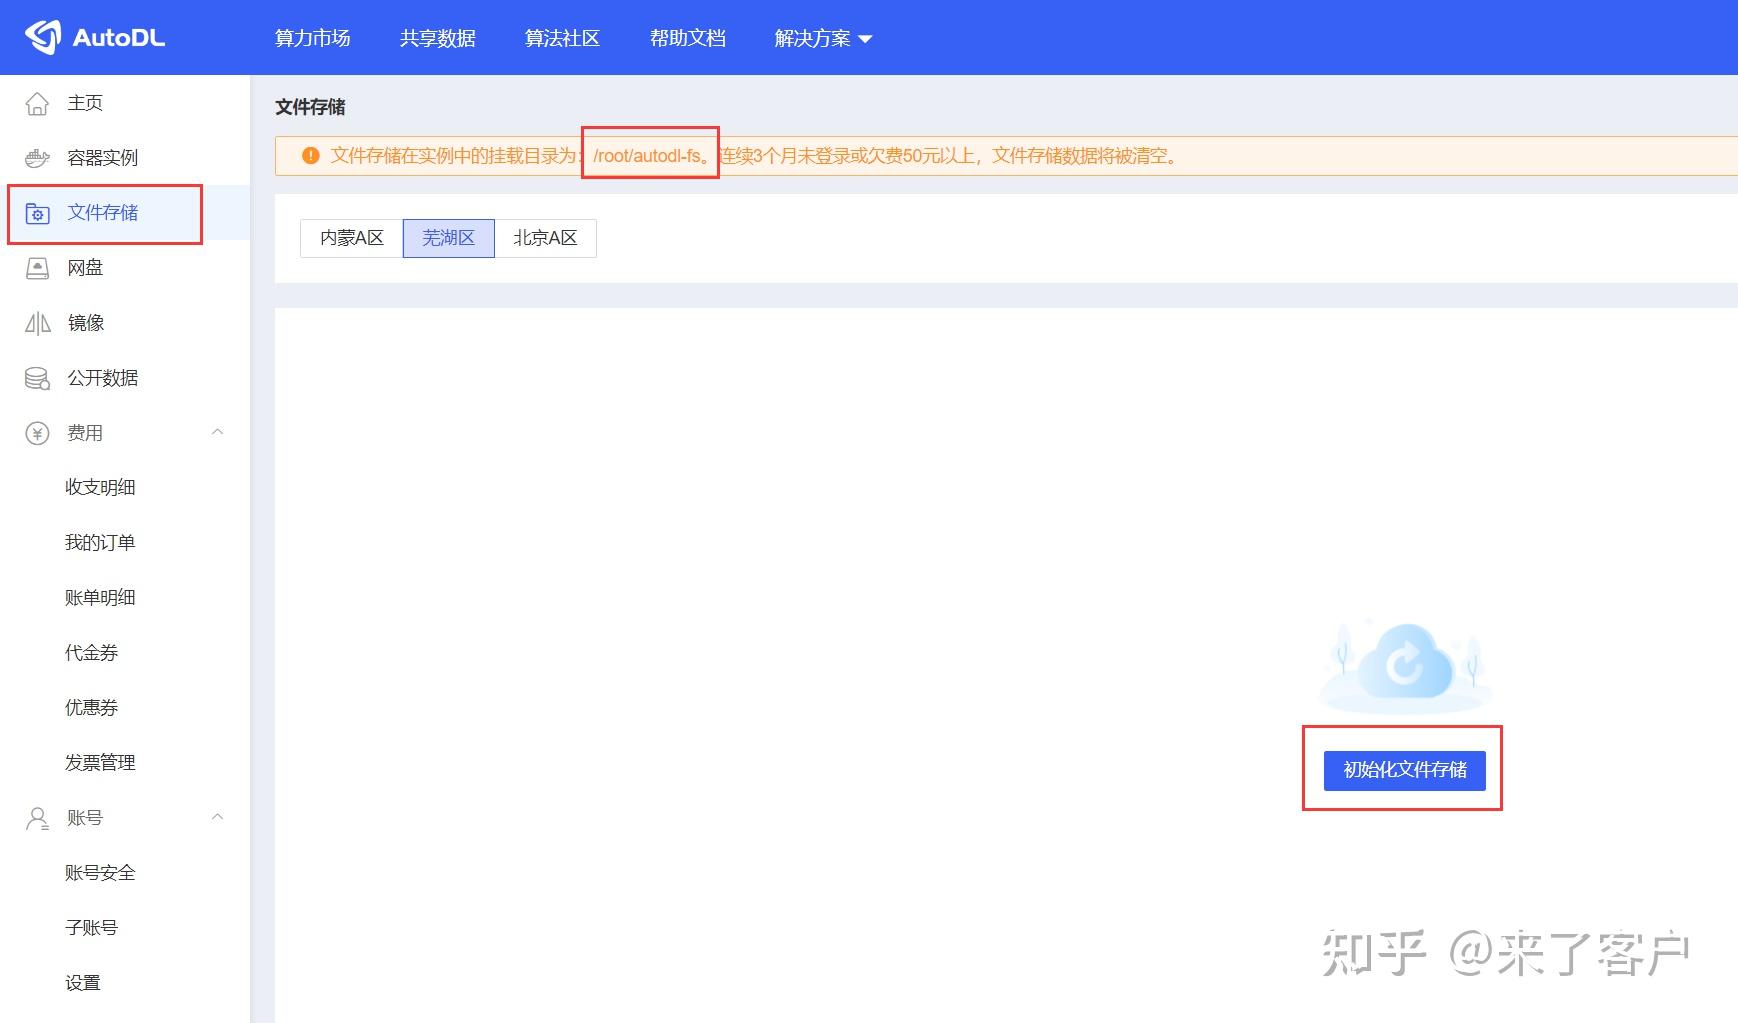Switch to the 北京A区 region tab
Viewport: 1738px width, 1023px height.
[x=546, y=237]
